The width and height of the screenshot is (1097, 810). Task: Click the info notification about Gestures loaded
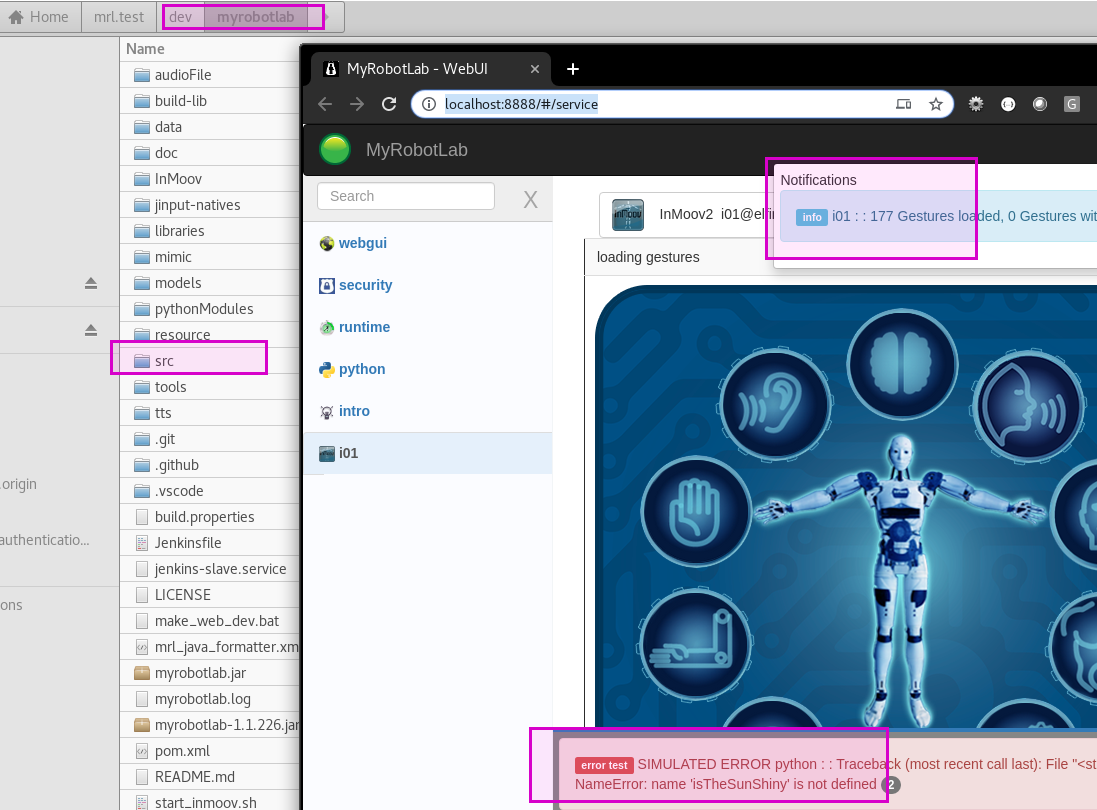937,216
